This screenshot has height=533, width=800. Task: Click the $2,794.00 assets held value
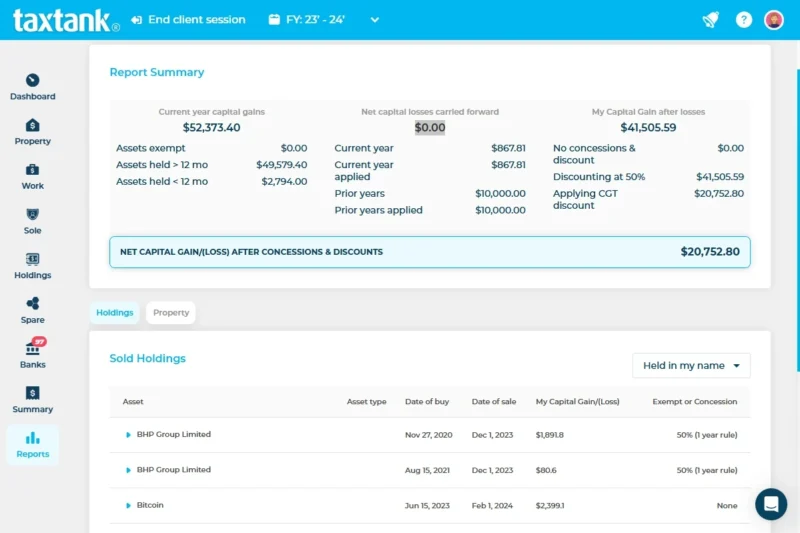284,182
